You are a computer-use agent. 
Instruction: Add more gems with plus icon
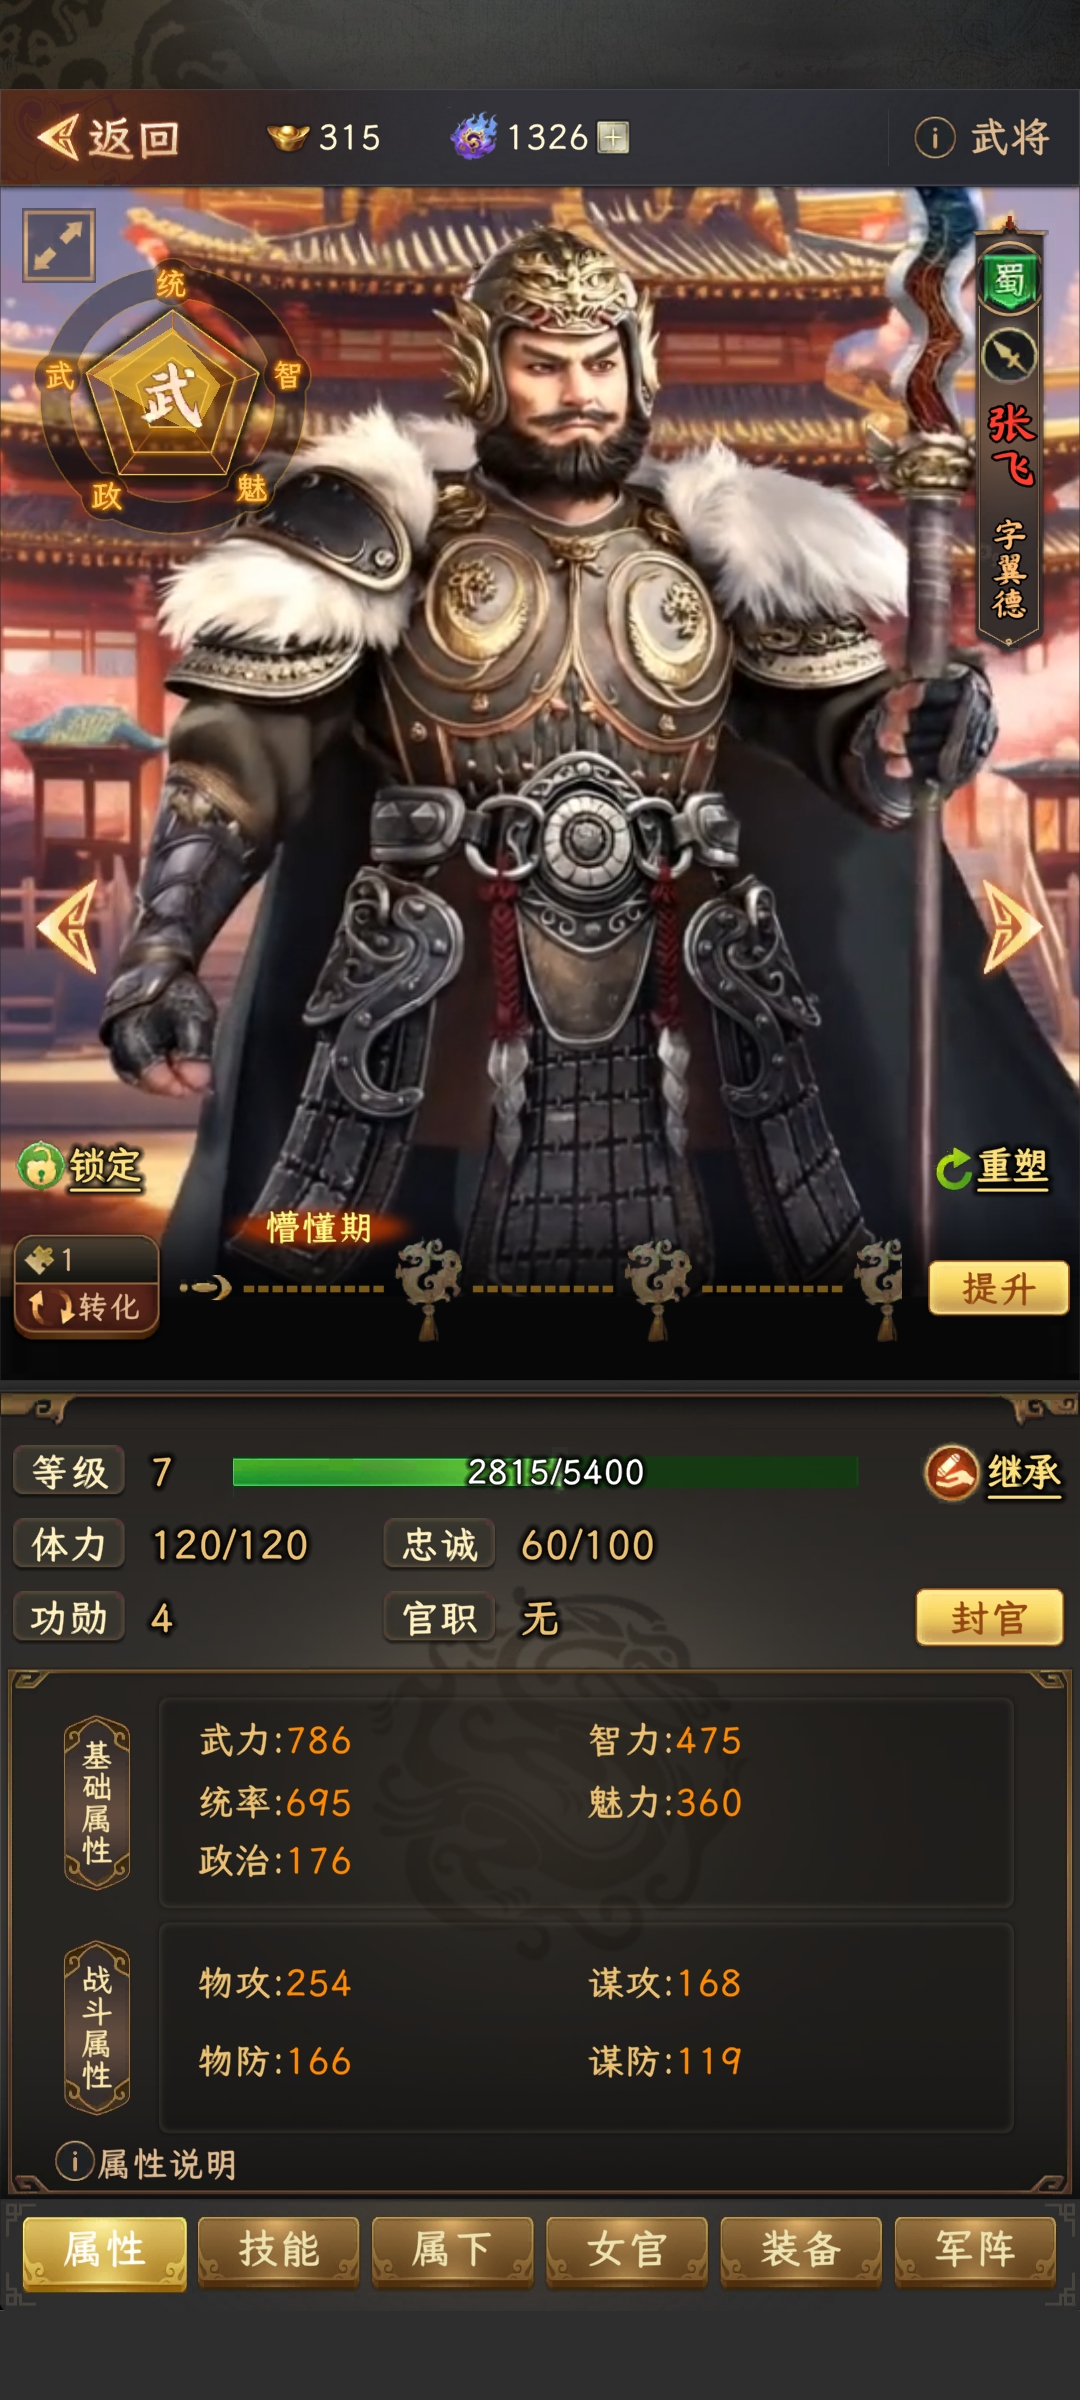point(613,137)
